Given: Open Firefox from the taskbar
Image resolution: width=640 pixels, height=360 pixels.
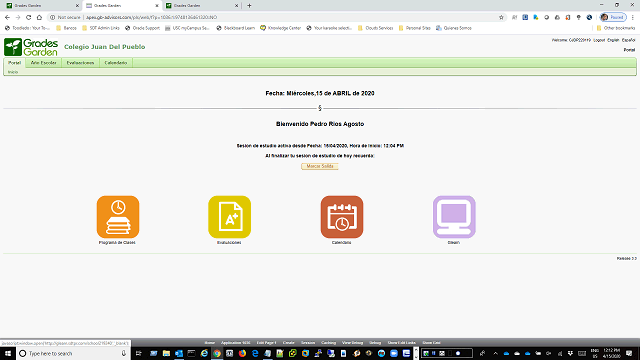Looking at the screenshot, I should (242, 353).
